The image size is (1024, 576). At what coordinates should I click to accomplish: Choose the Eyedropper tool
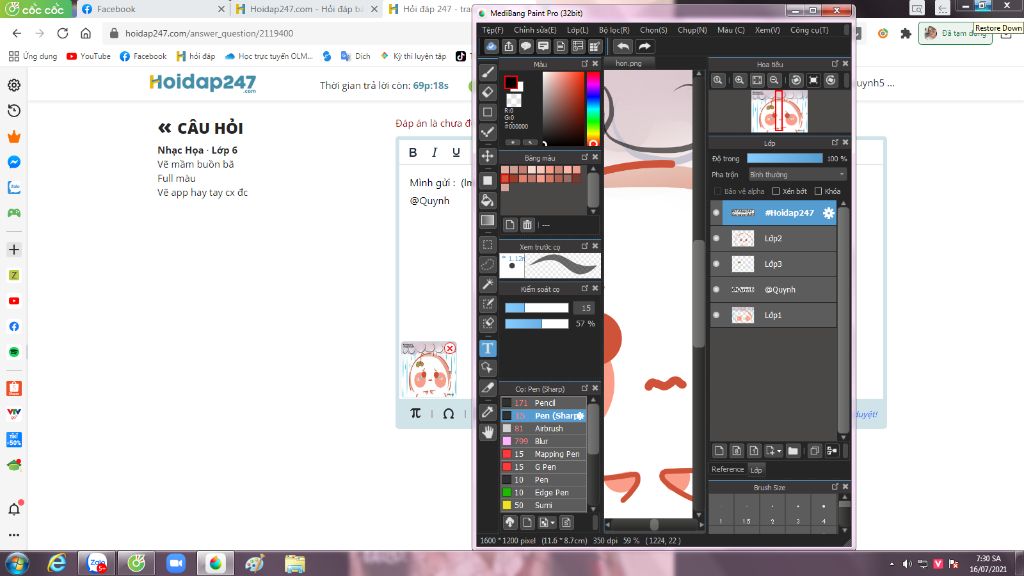pos(487,412)
